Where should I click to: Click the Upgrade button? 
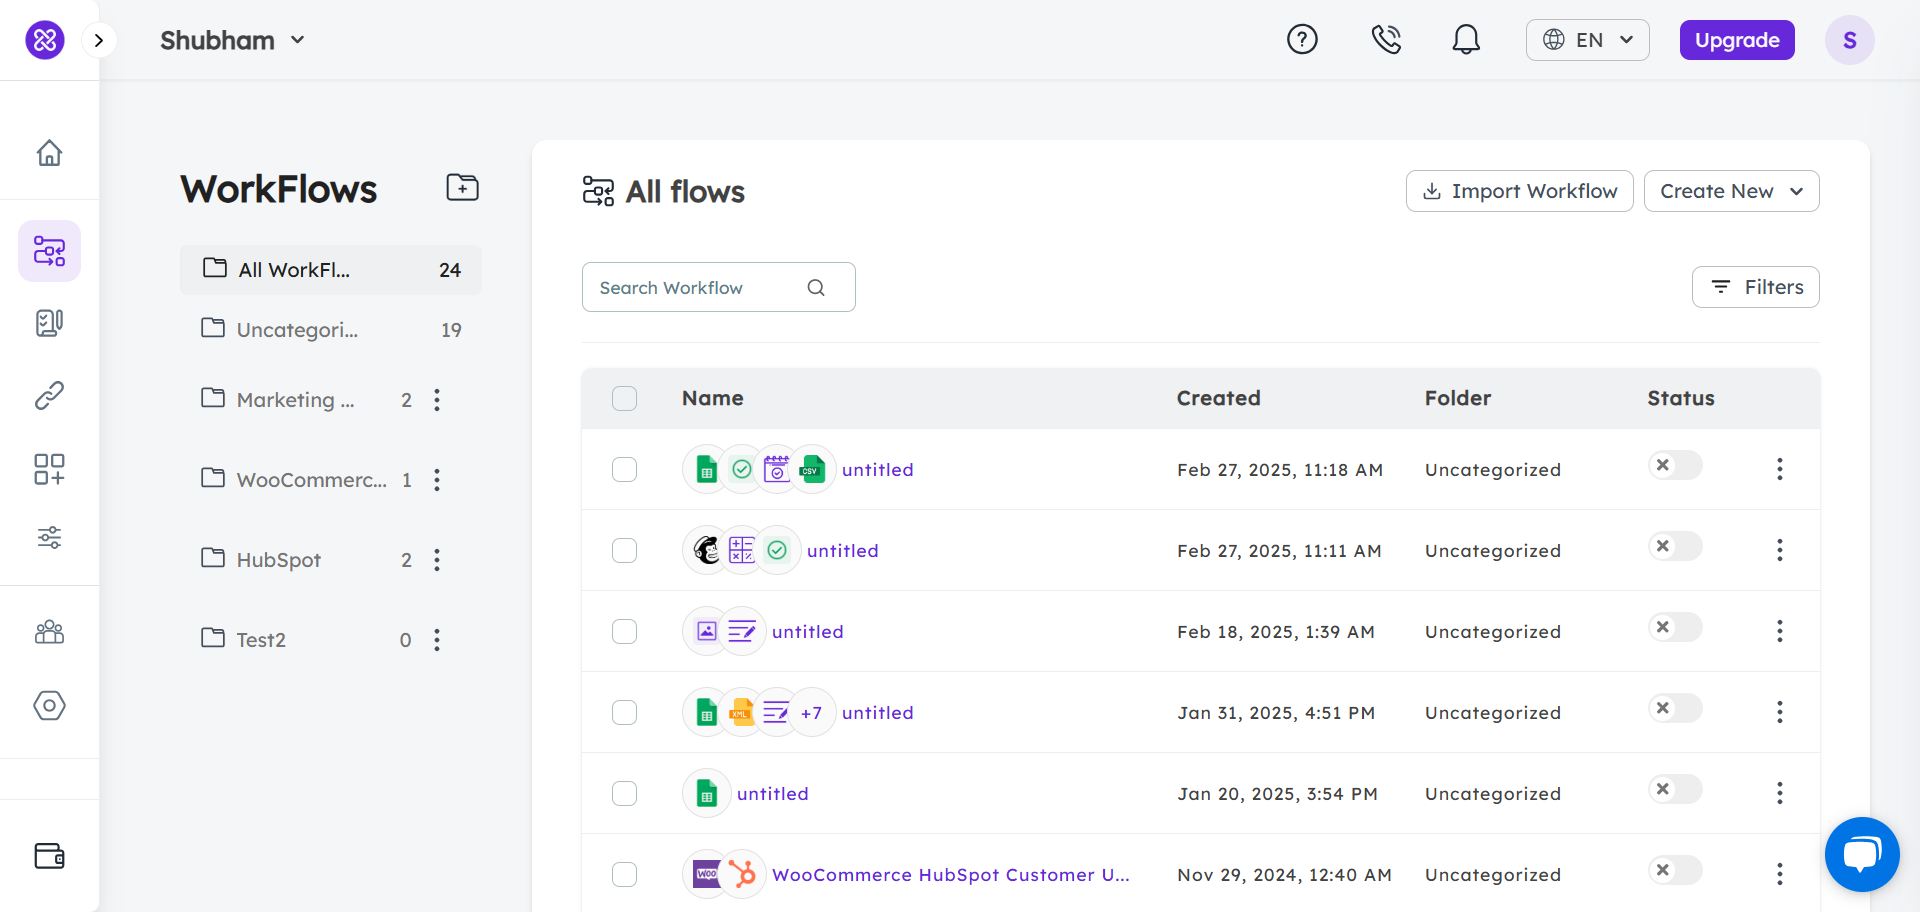point(1737,40)
